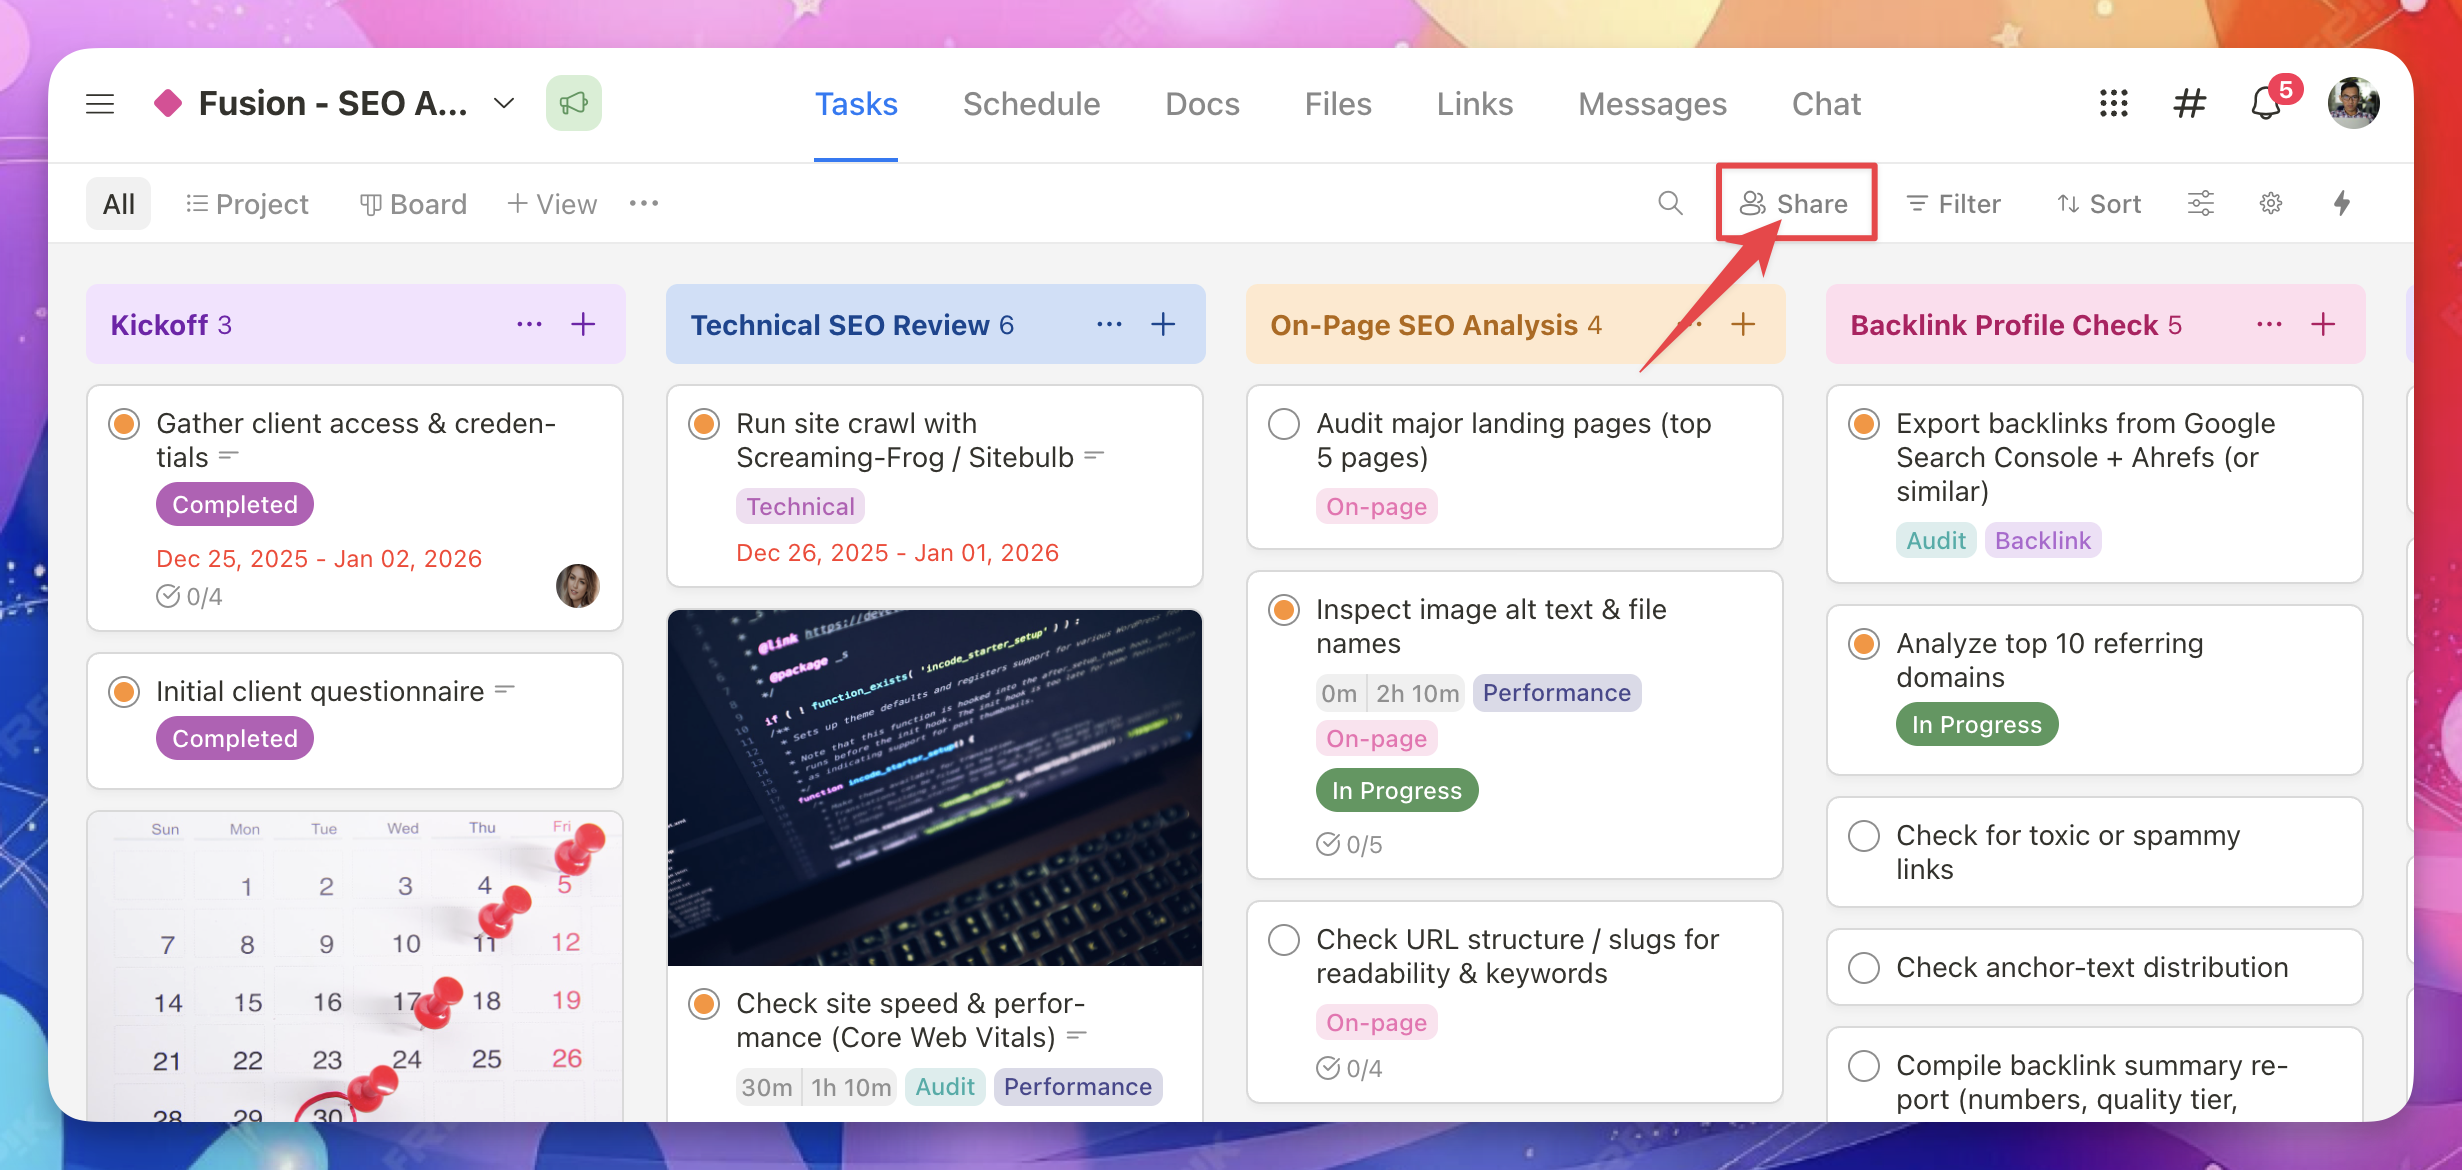The image size is (2462, 1170).
Task: Add task to Technical SEO Review column
Action: 1163,325
